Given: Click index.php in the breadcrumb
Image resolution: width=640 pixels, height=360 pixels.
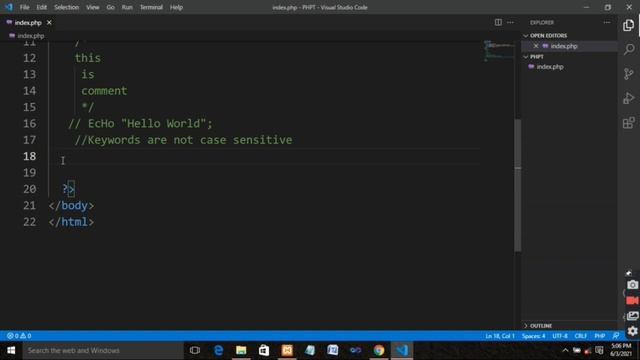Looking at the screenshot, I should pyautogui.click(x=31, y=36).
